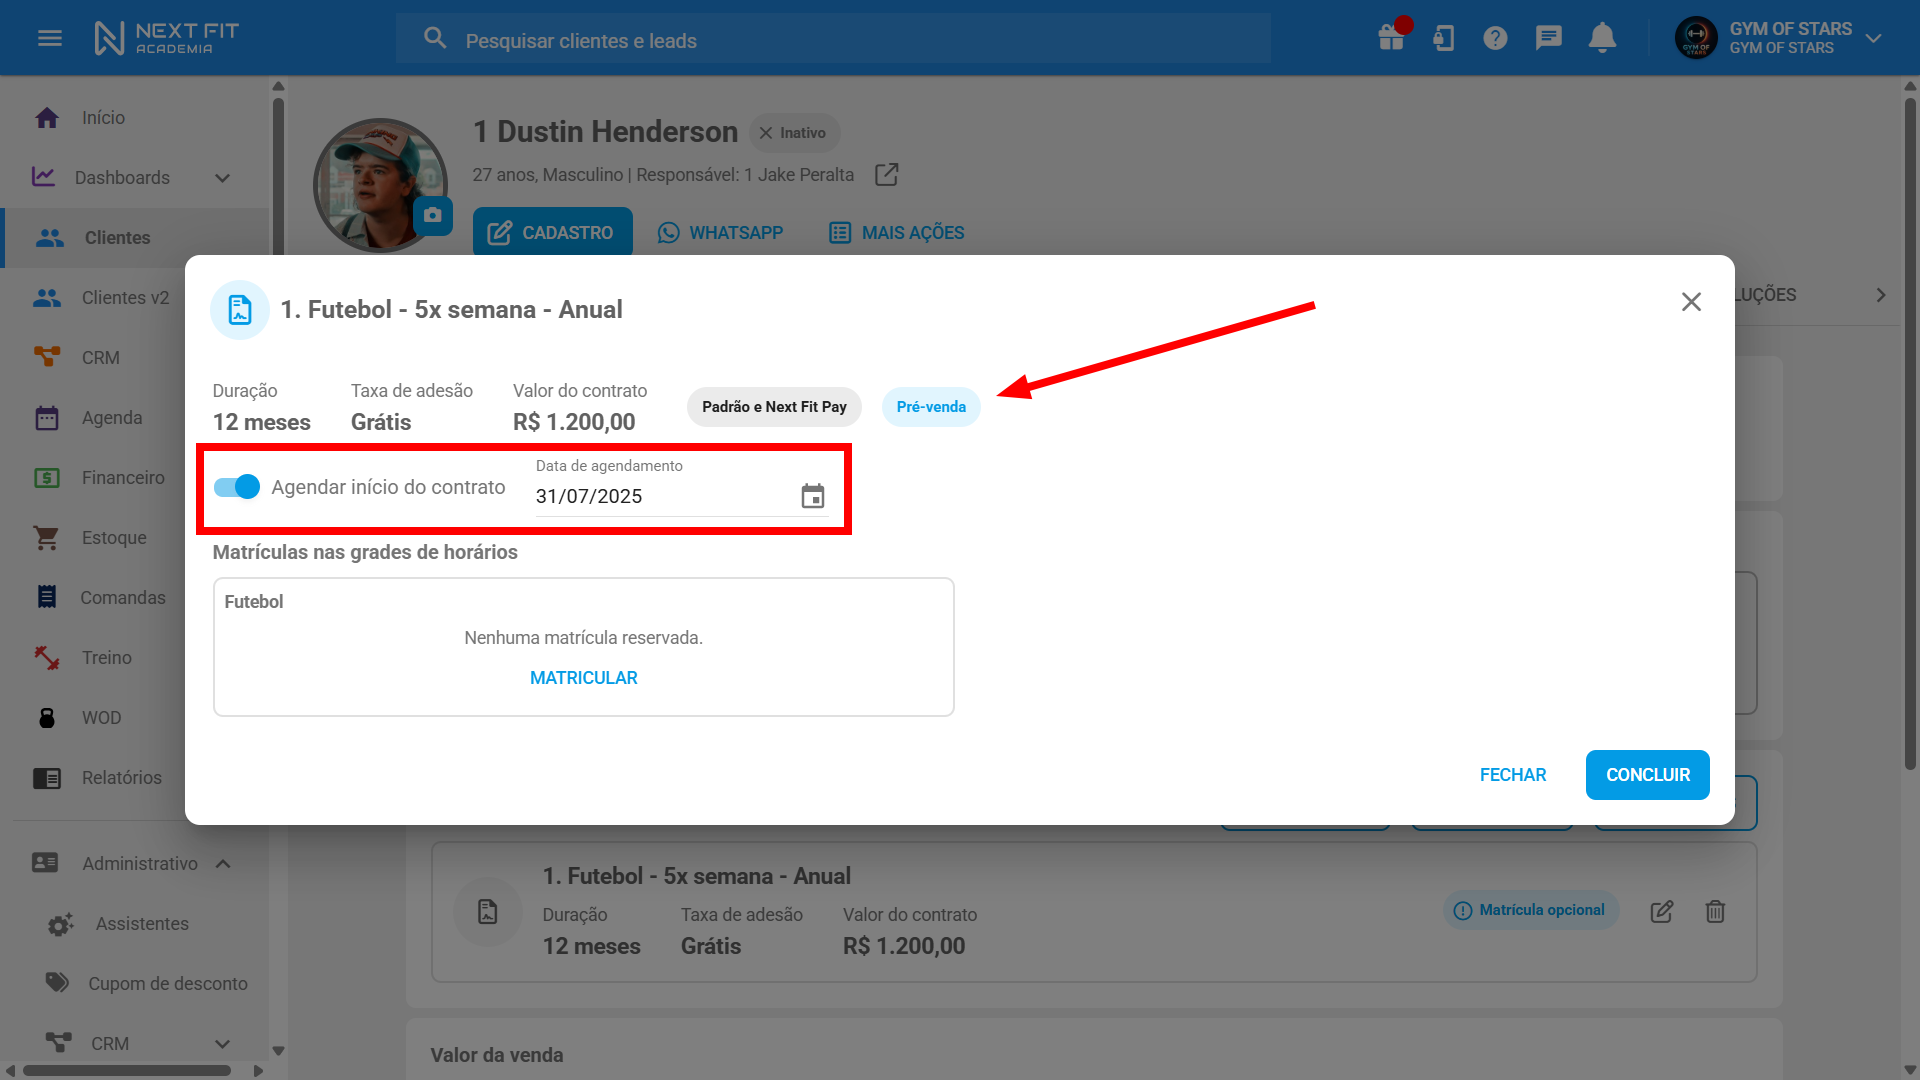Open the hamburger menu icon
Image resolution: width=1920 pixels, height=1080 pixels.
(x=50, y=38)
